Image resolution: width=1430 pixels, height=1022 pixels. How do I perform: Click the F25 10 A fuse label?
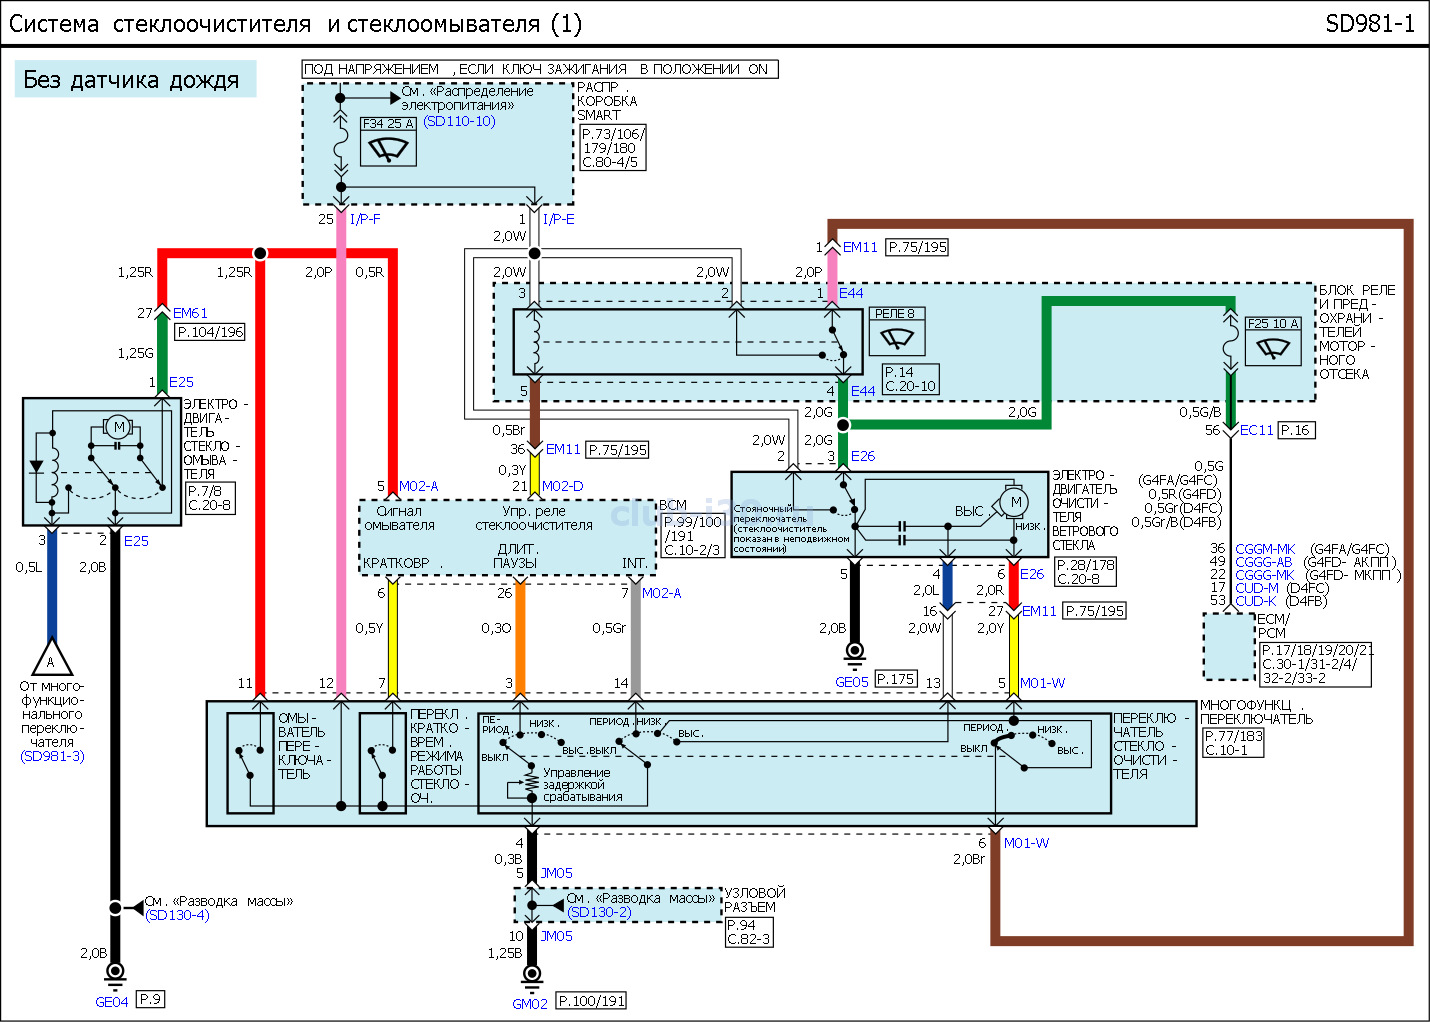point(1273,324)
